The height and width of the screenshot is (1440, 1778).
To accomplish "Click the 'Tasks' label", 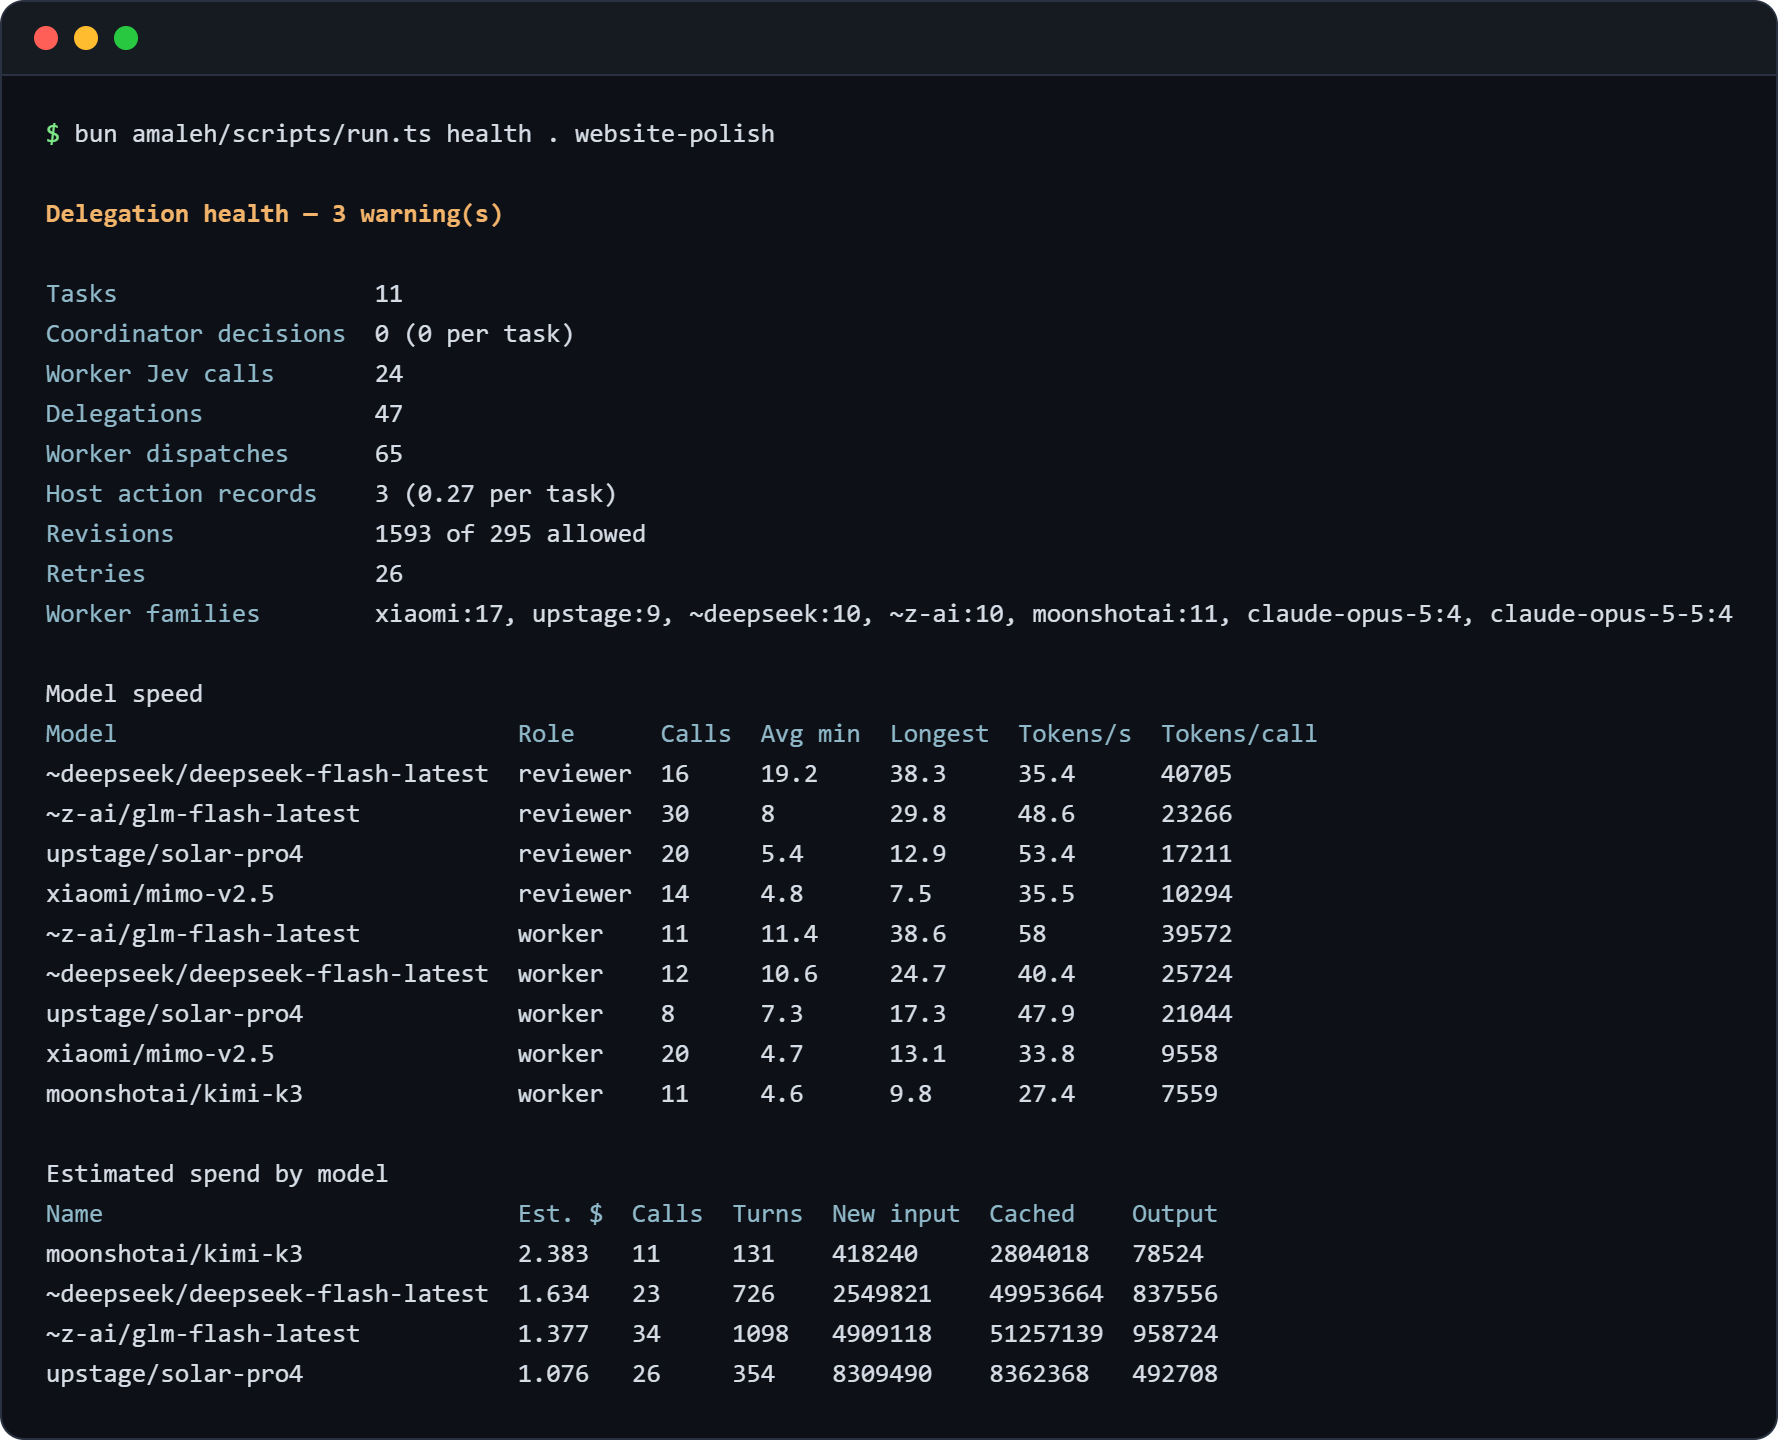I will pos(81,294).
